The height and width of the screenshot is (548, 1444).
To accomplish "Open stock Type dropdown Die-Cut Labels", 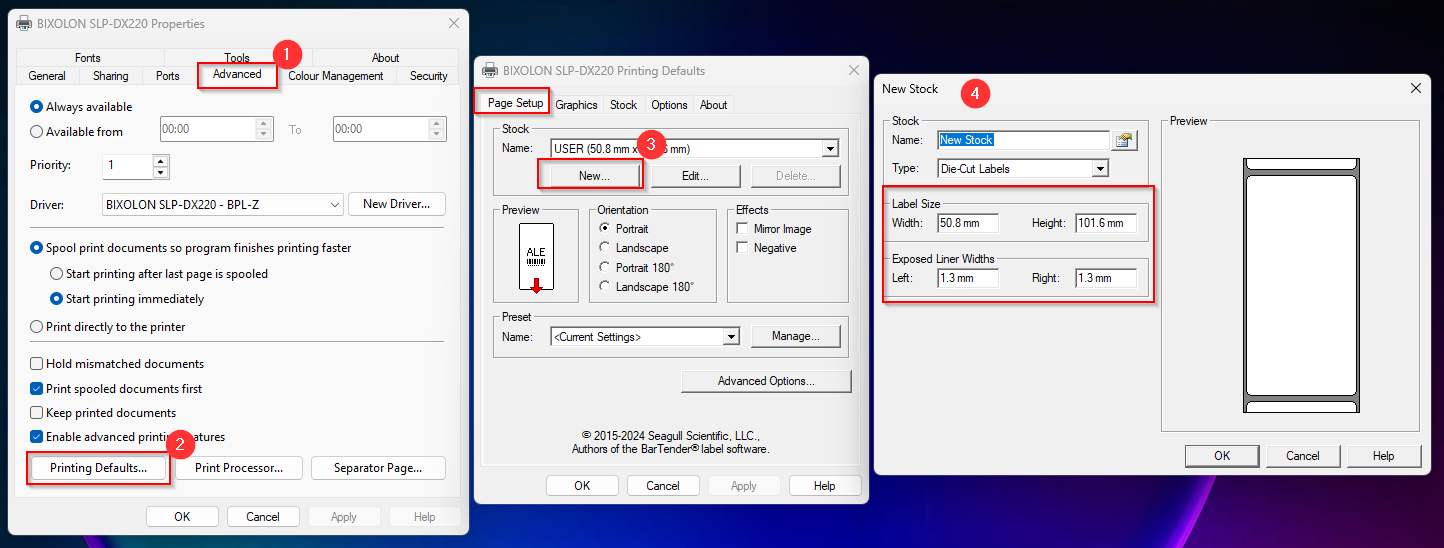I will (1100, 169).
